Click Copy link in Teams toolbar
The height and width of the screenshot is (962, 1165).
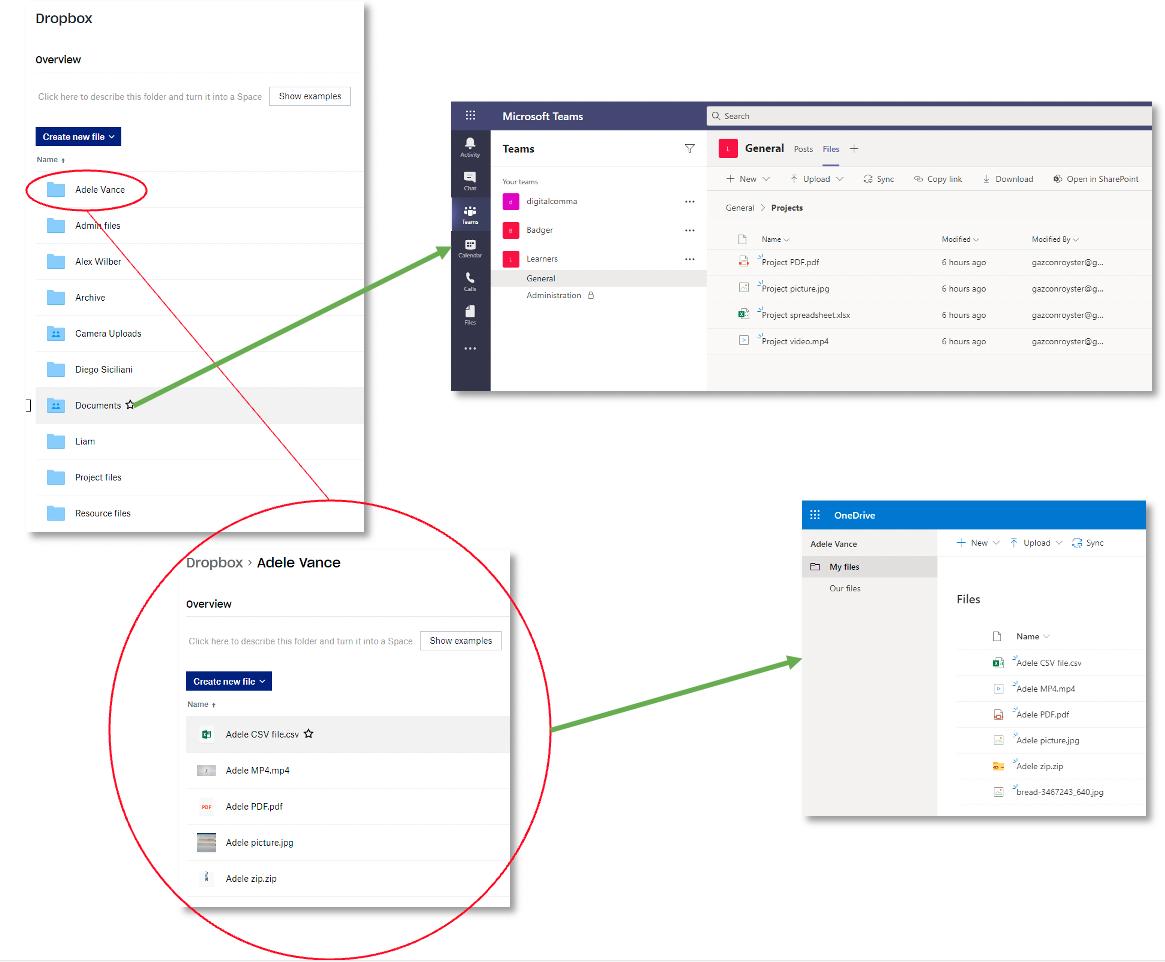[x=938, y=179]
